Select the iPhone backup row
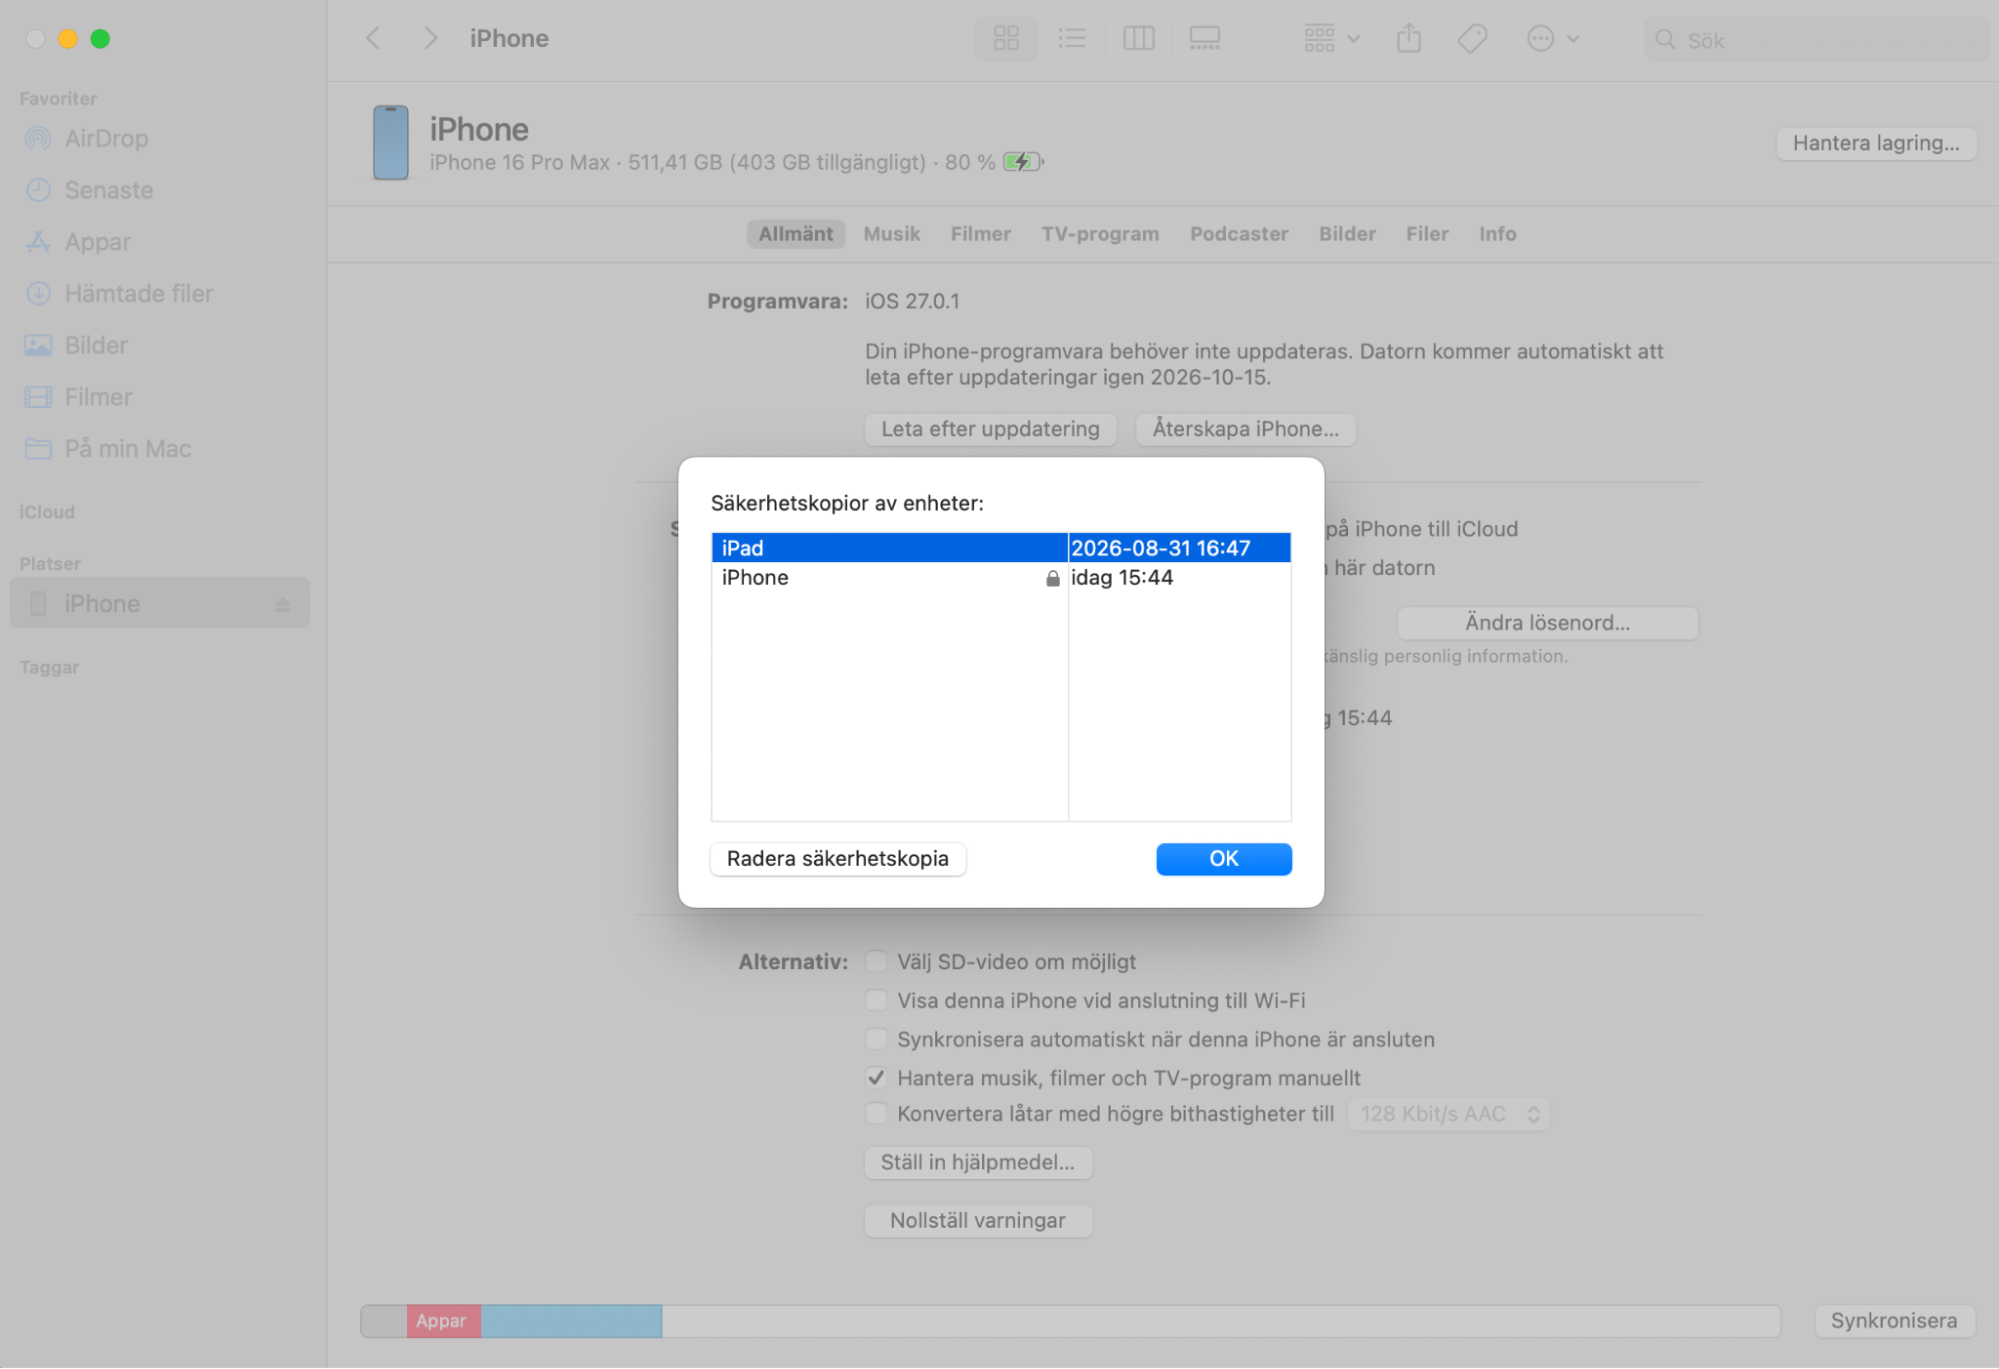The height and width of the screenshot is (1369, 1999). tap(1001, 578)
